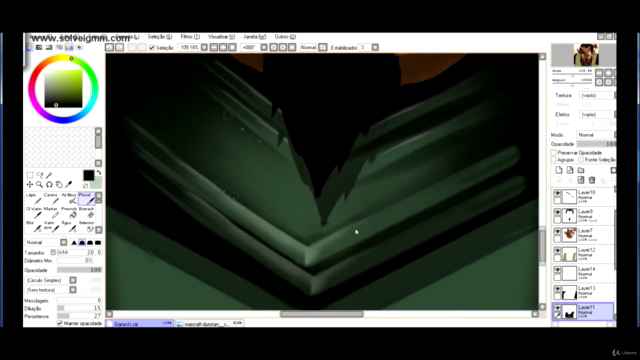Screen dimensions: 640x360
Task: Activate the eyedropper color picker tool
Action: point(69,185)
